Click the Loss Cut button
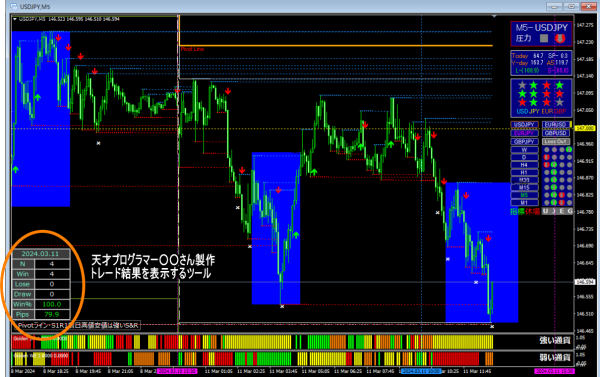Viewport: 600px width, 377px height. 556,142
